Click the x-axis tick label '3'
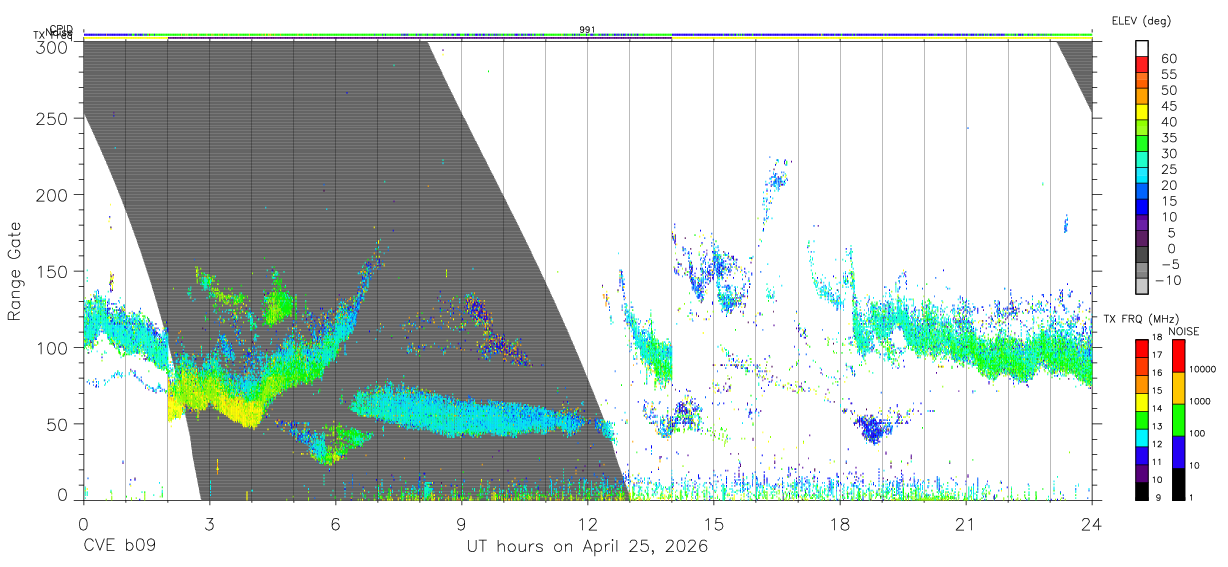1228x567 pixels. click(x=209, y=524)
